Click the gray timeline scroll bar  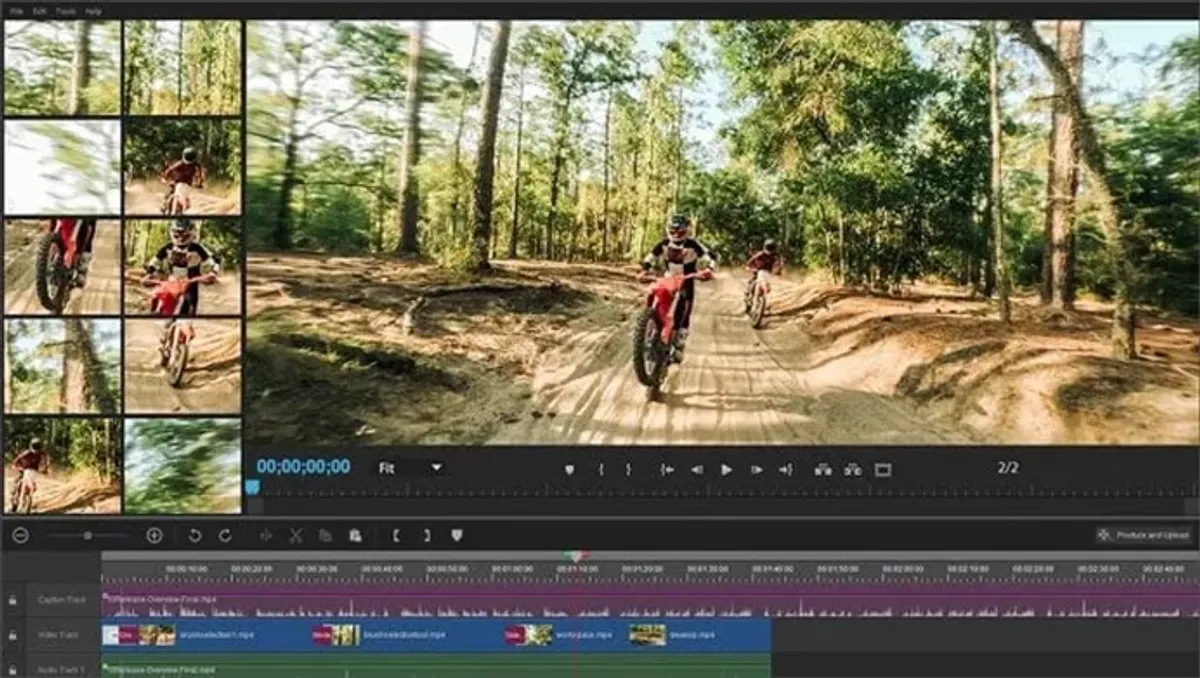coord(650,556)
